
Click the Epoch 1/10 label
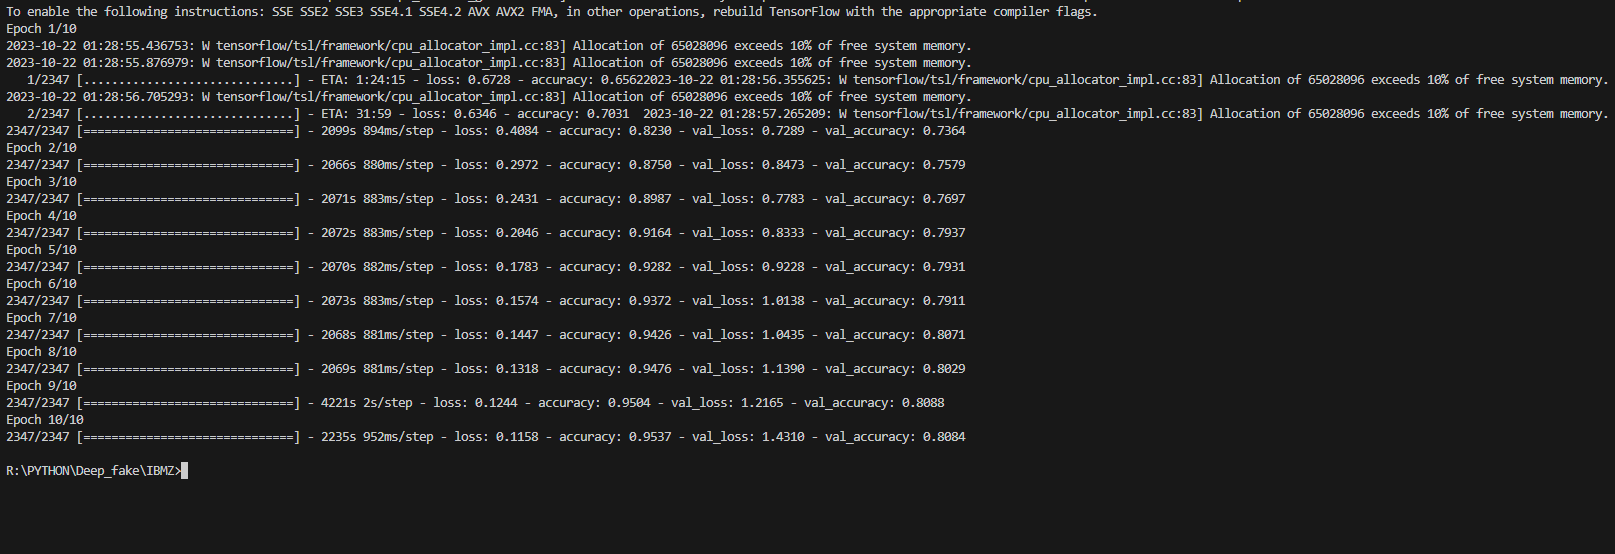(x=41, y=29)
